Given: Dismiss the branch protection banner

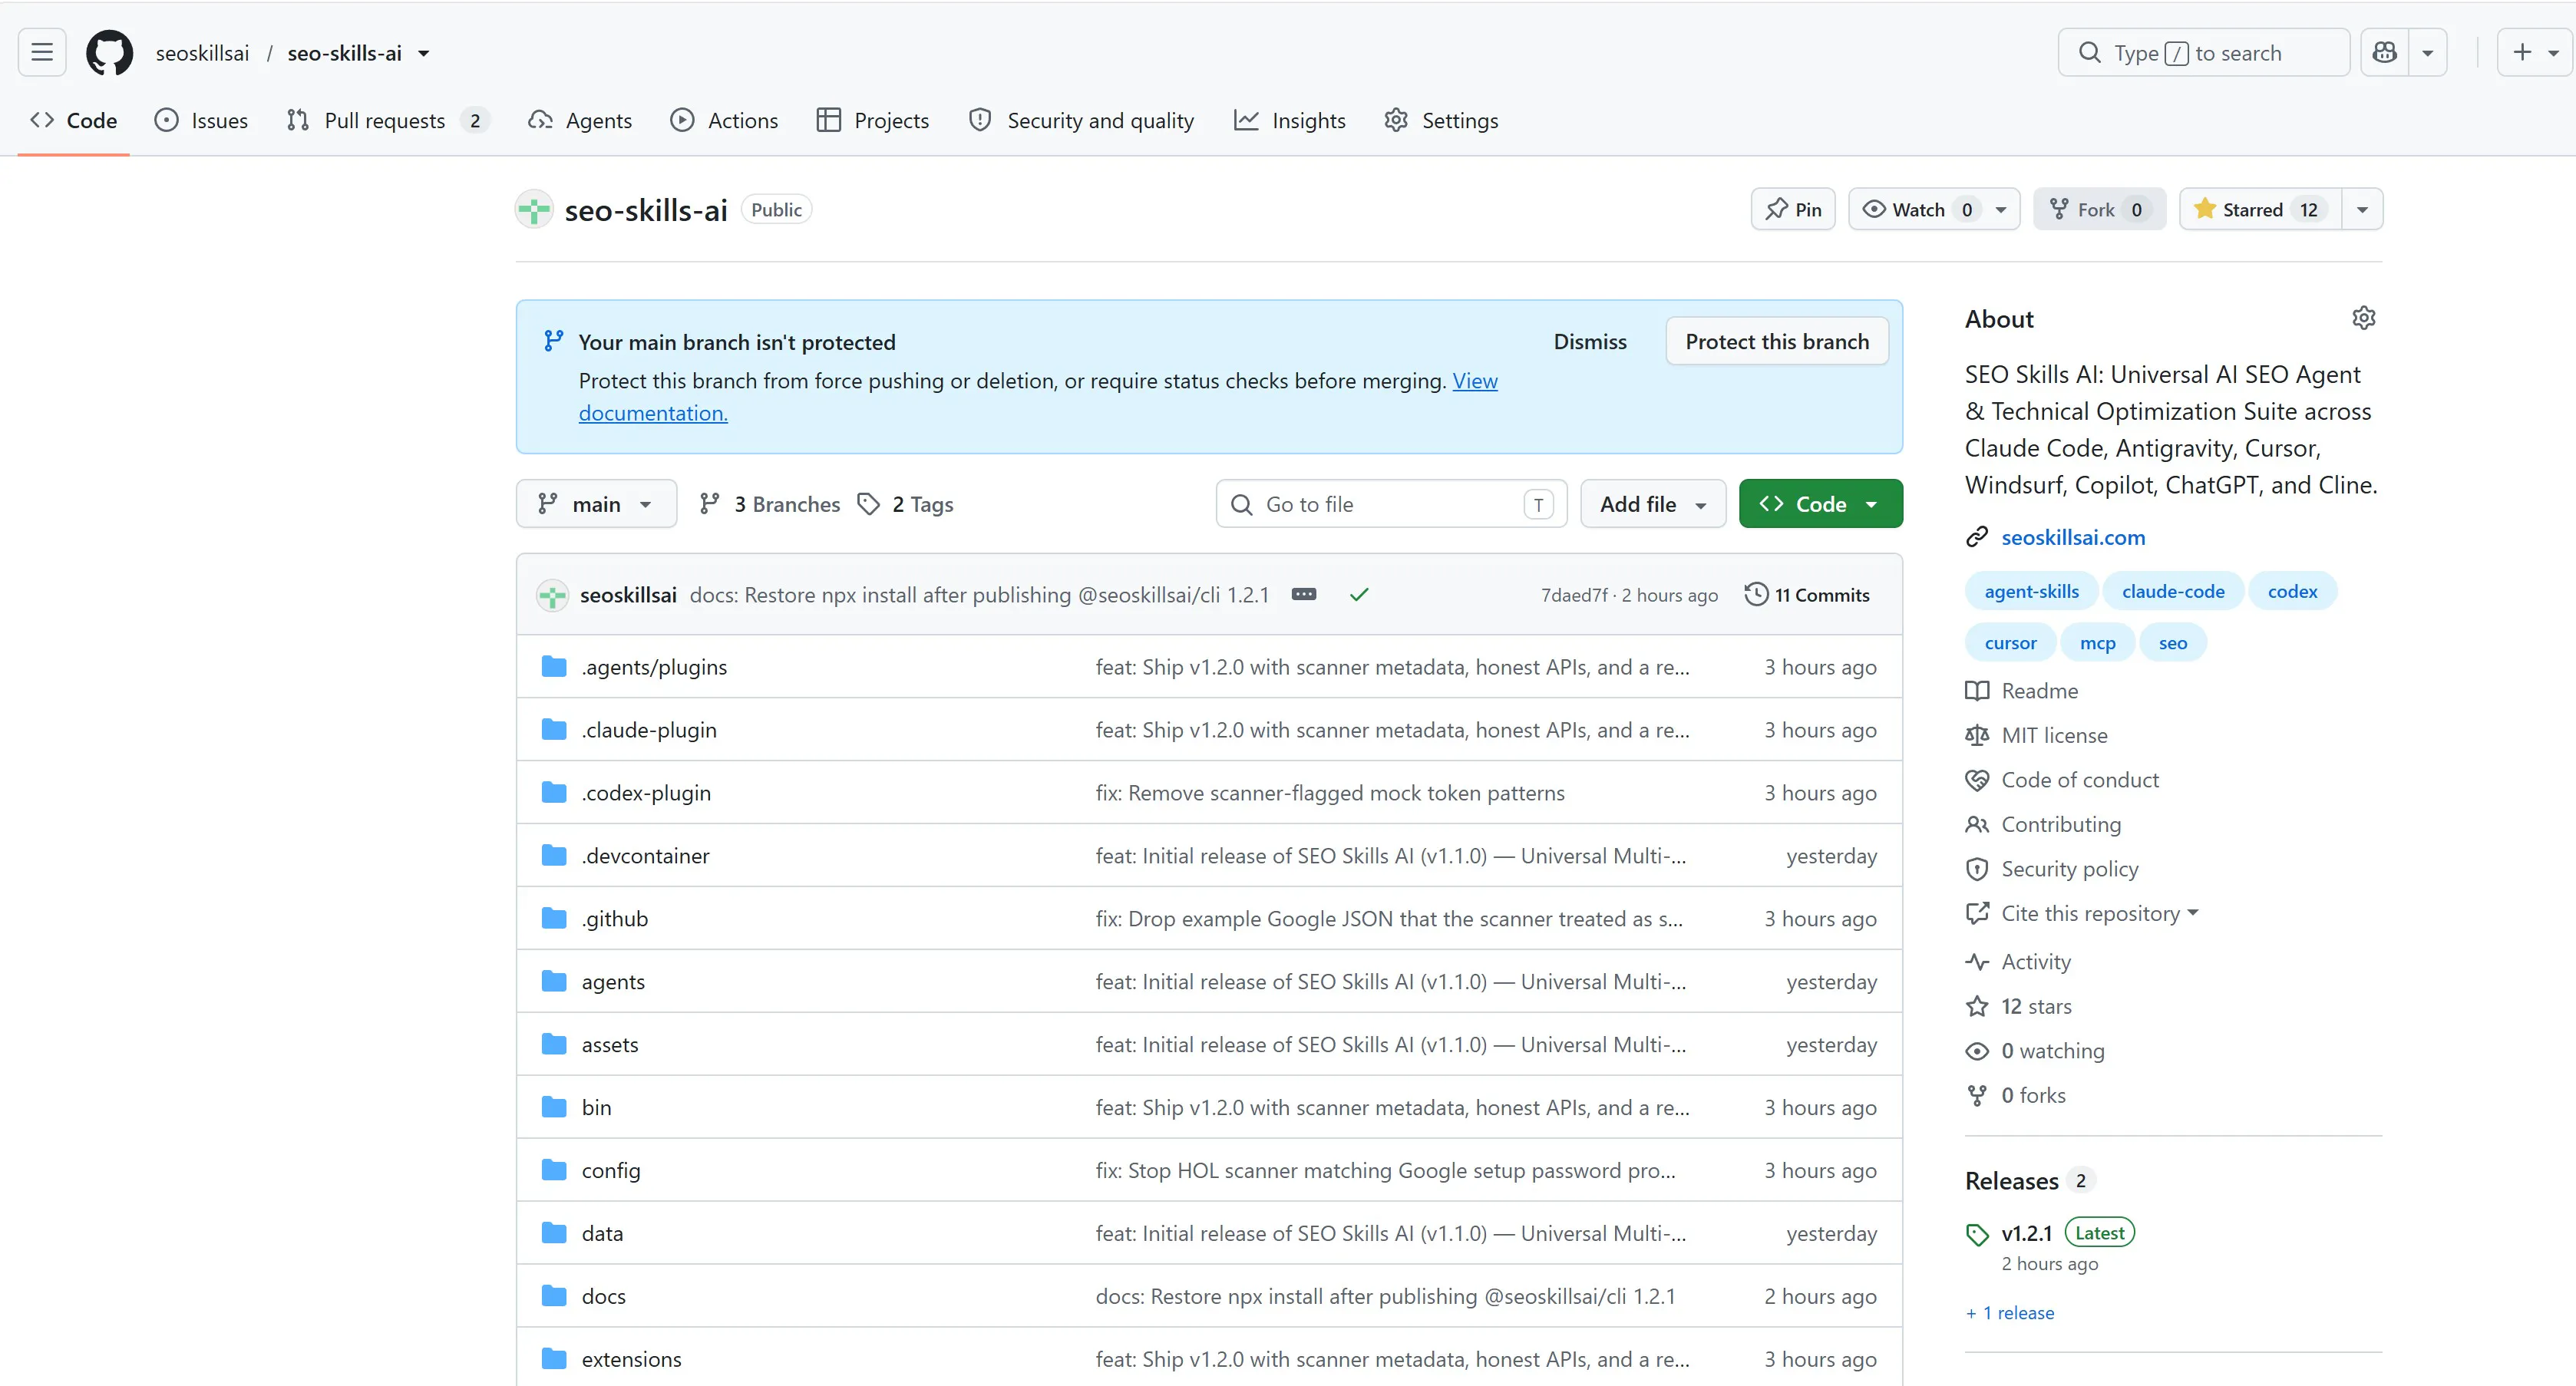Looking at the screenshot, I should (x=1590, y=341).
